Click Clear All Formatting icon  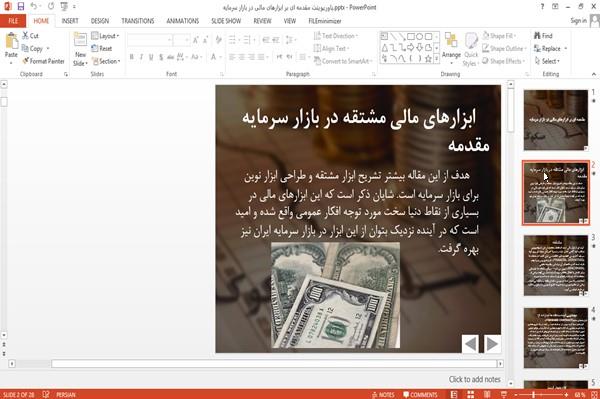coord(218,39)
